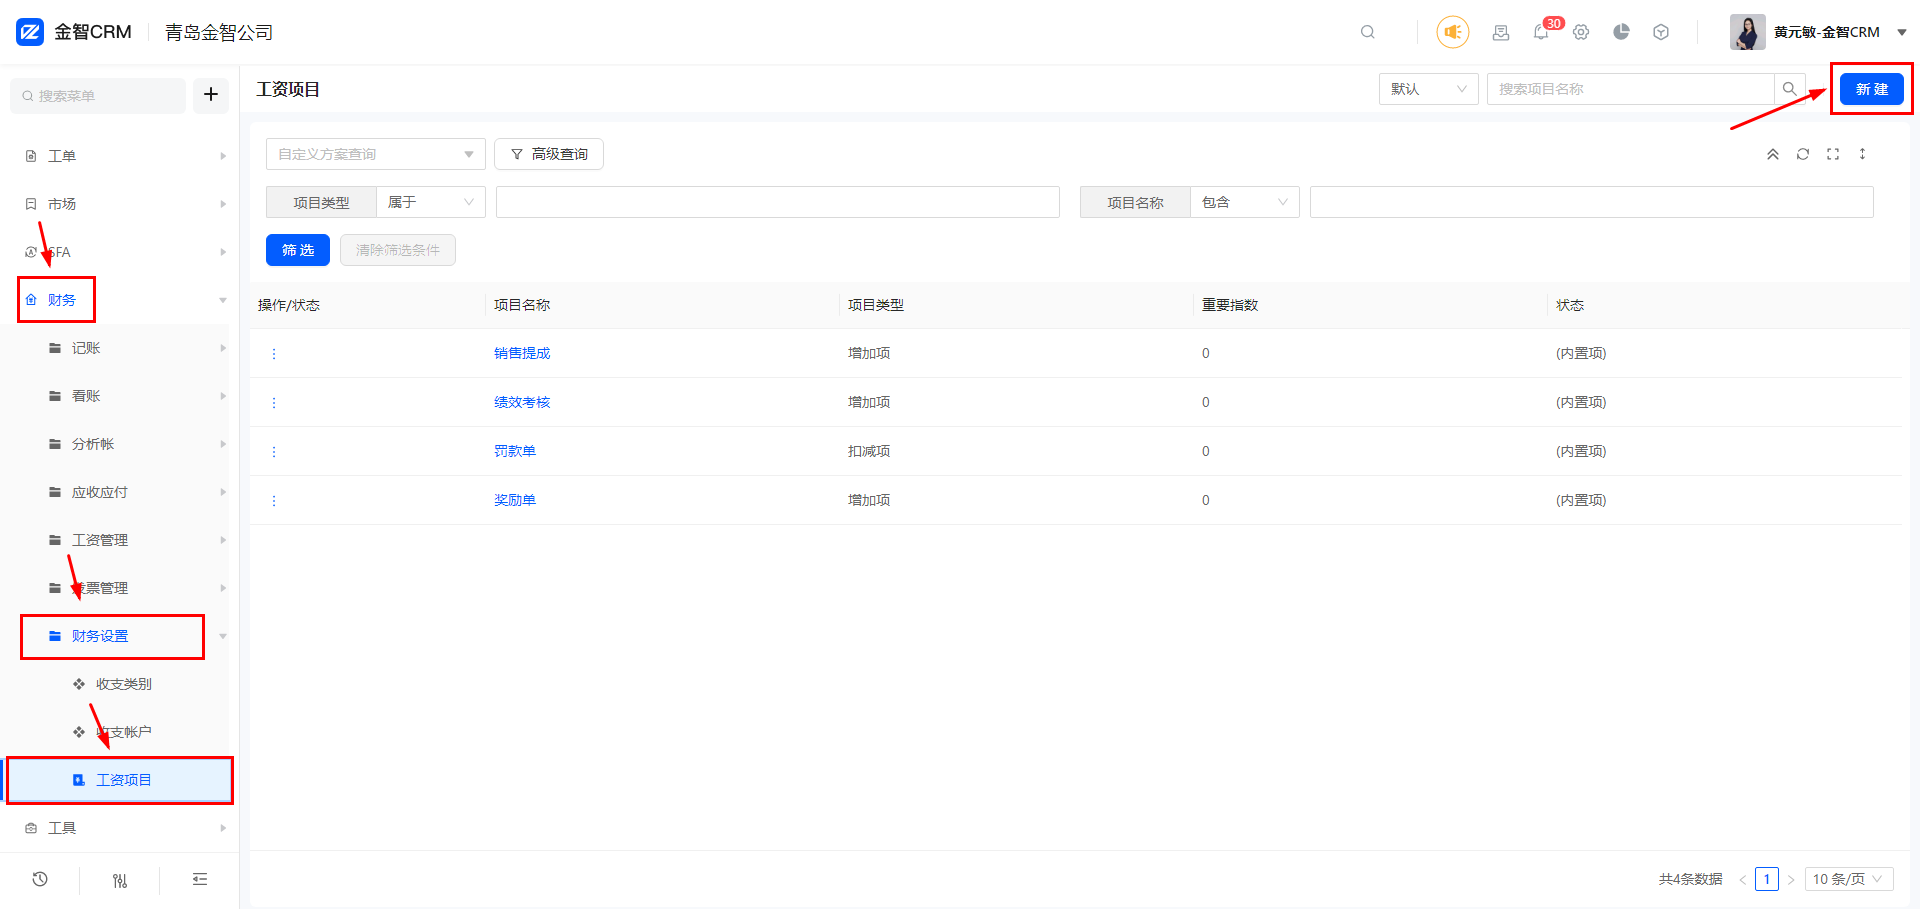The height and width of the screenshot is (909, 1920).
Task: Expand the 市场 menu
Action: [x=120, y=204]
